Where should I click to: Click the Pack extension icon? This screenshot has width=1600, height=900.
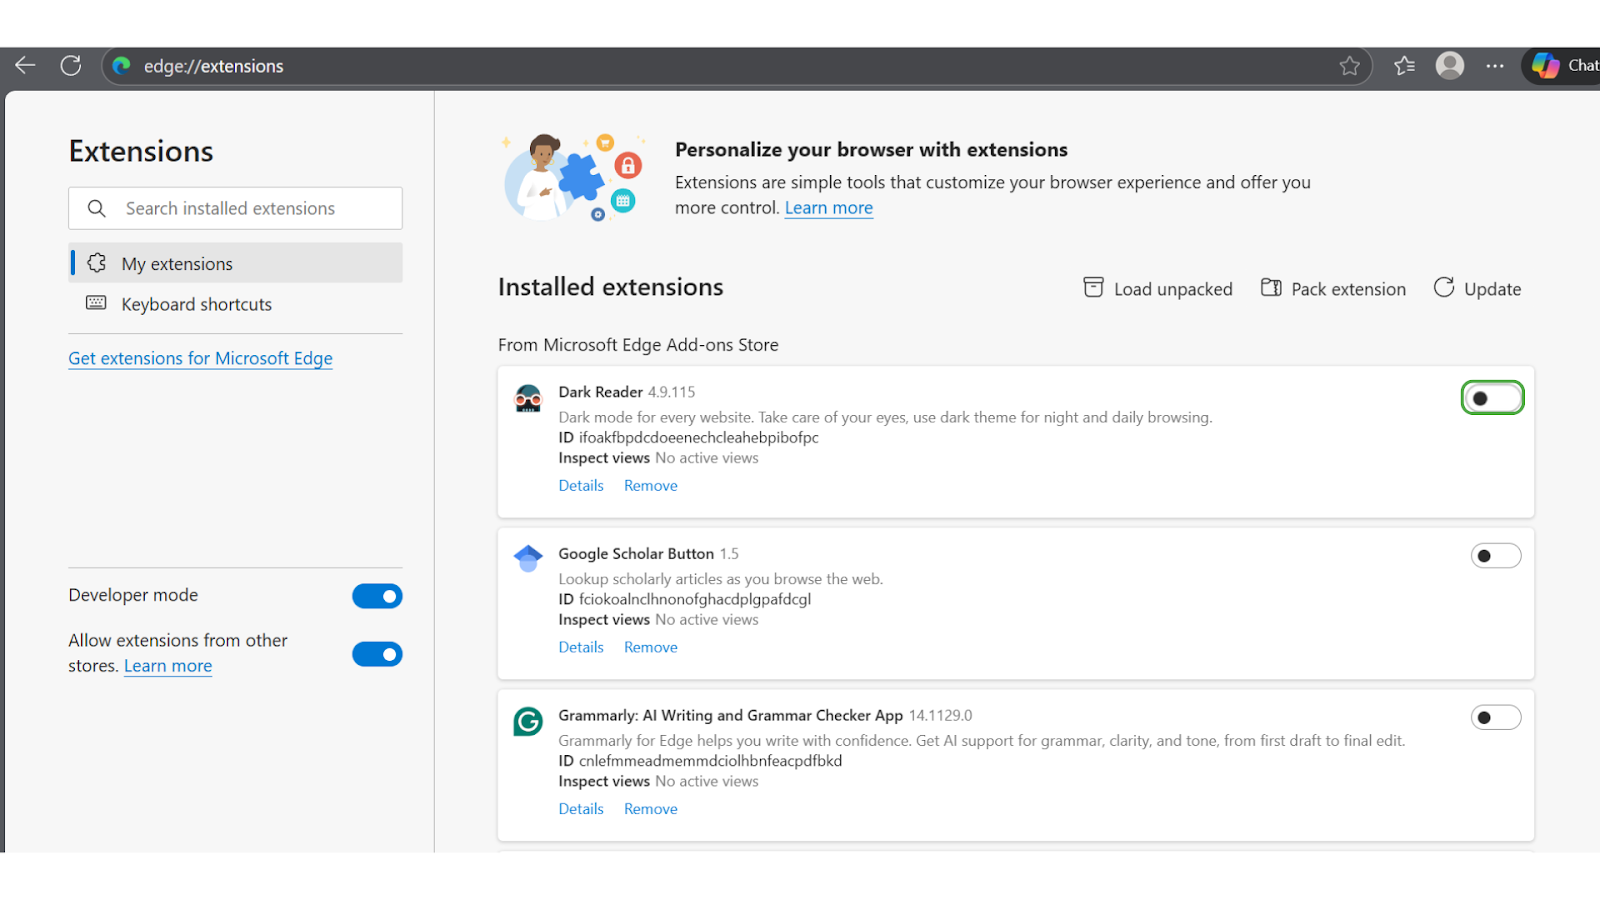pos(1271,288)
